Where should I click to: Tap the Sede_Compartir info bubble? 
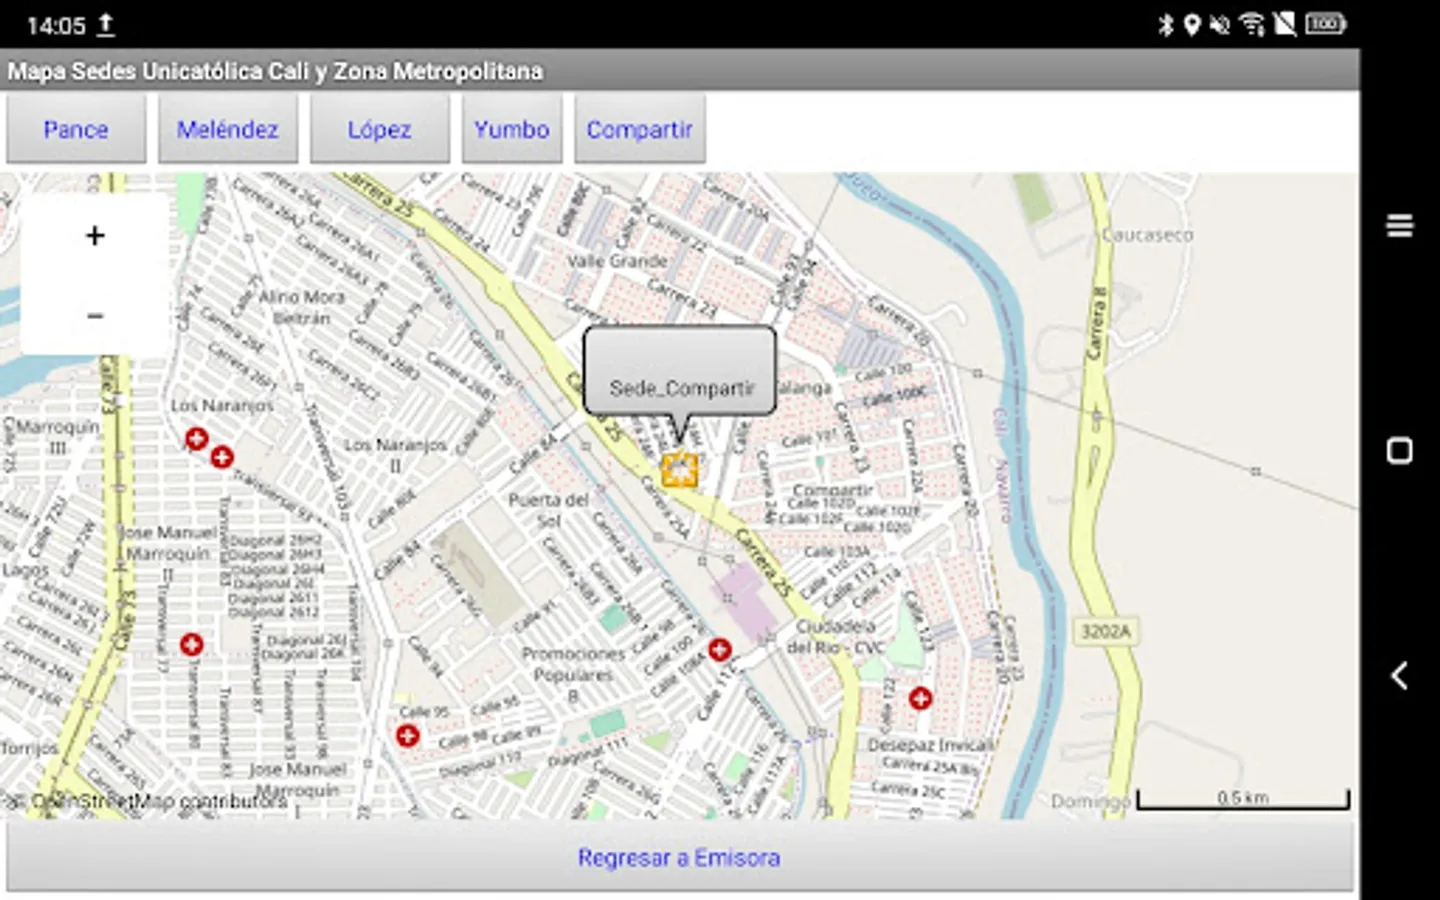[x=680, y=370]
